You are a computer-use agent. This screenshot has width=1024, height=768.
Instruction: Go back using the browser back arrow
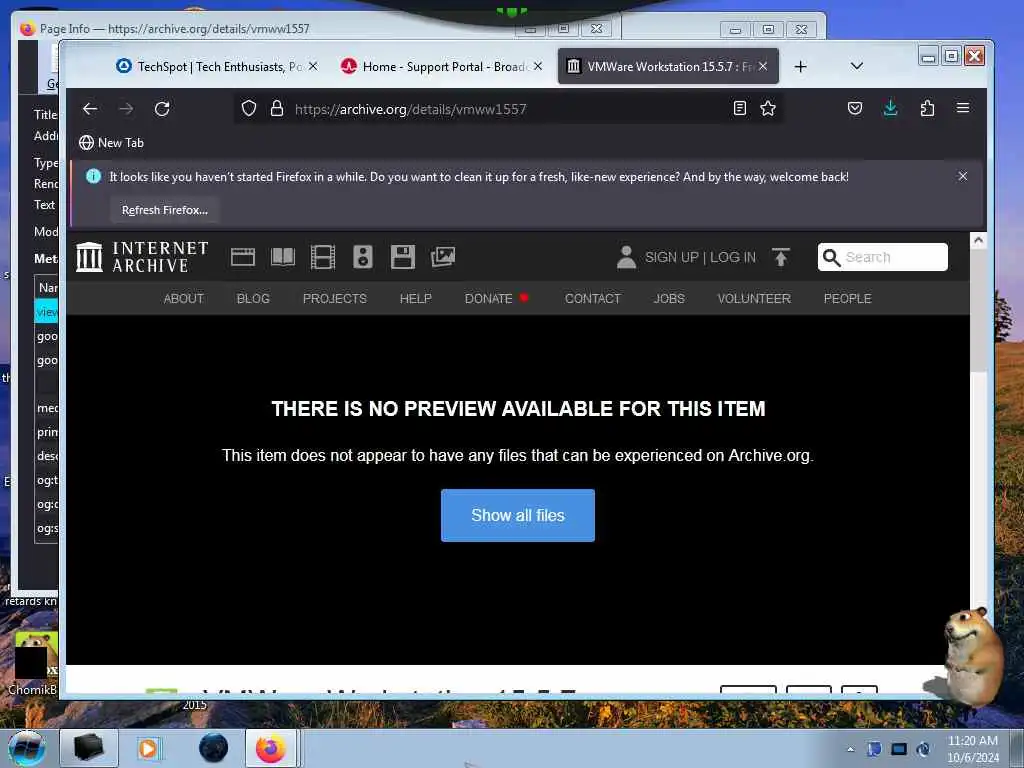(x=90, y=109)
